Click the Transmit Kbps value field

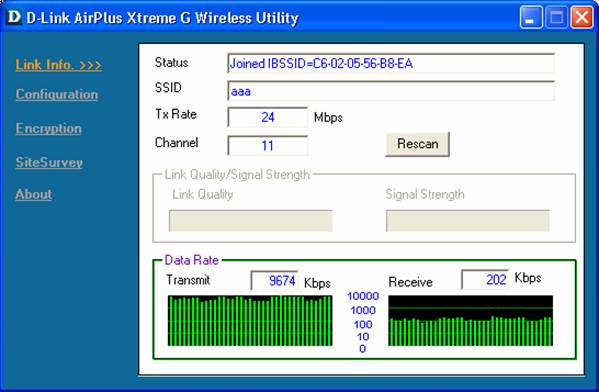click(274, 280)
